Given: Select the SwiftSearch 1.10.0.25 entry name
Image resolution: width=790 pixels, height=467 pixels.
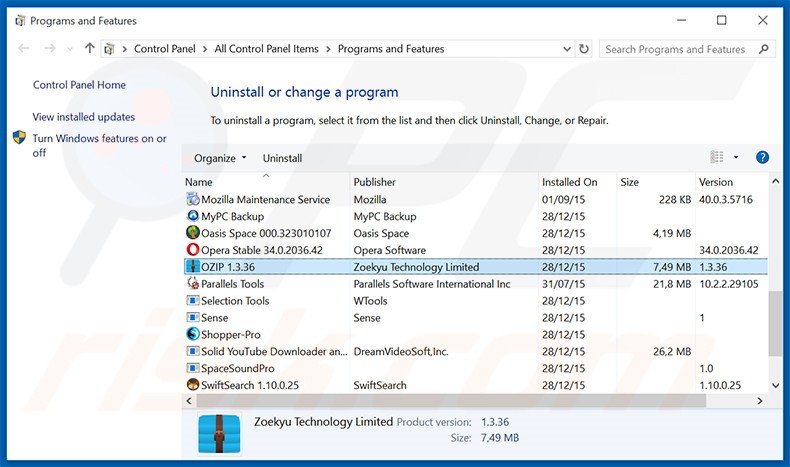Looking at the screenshot, I should point(250,385).
